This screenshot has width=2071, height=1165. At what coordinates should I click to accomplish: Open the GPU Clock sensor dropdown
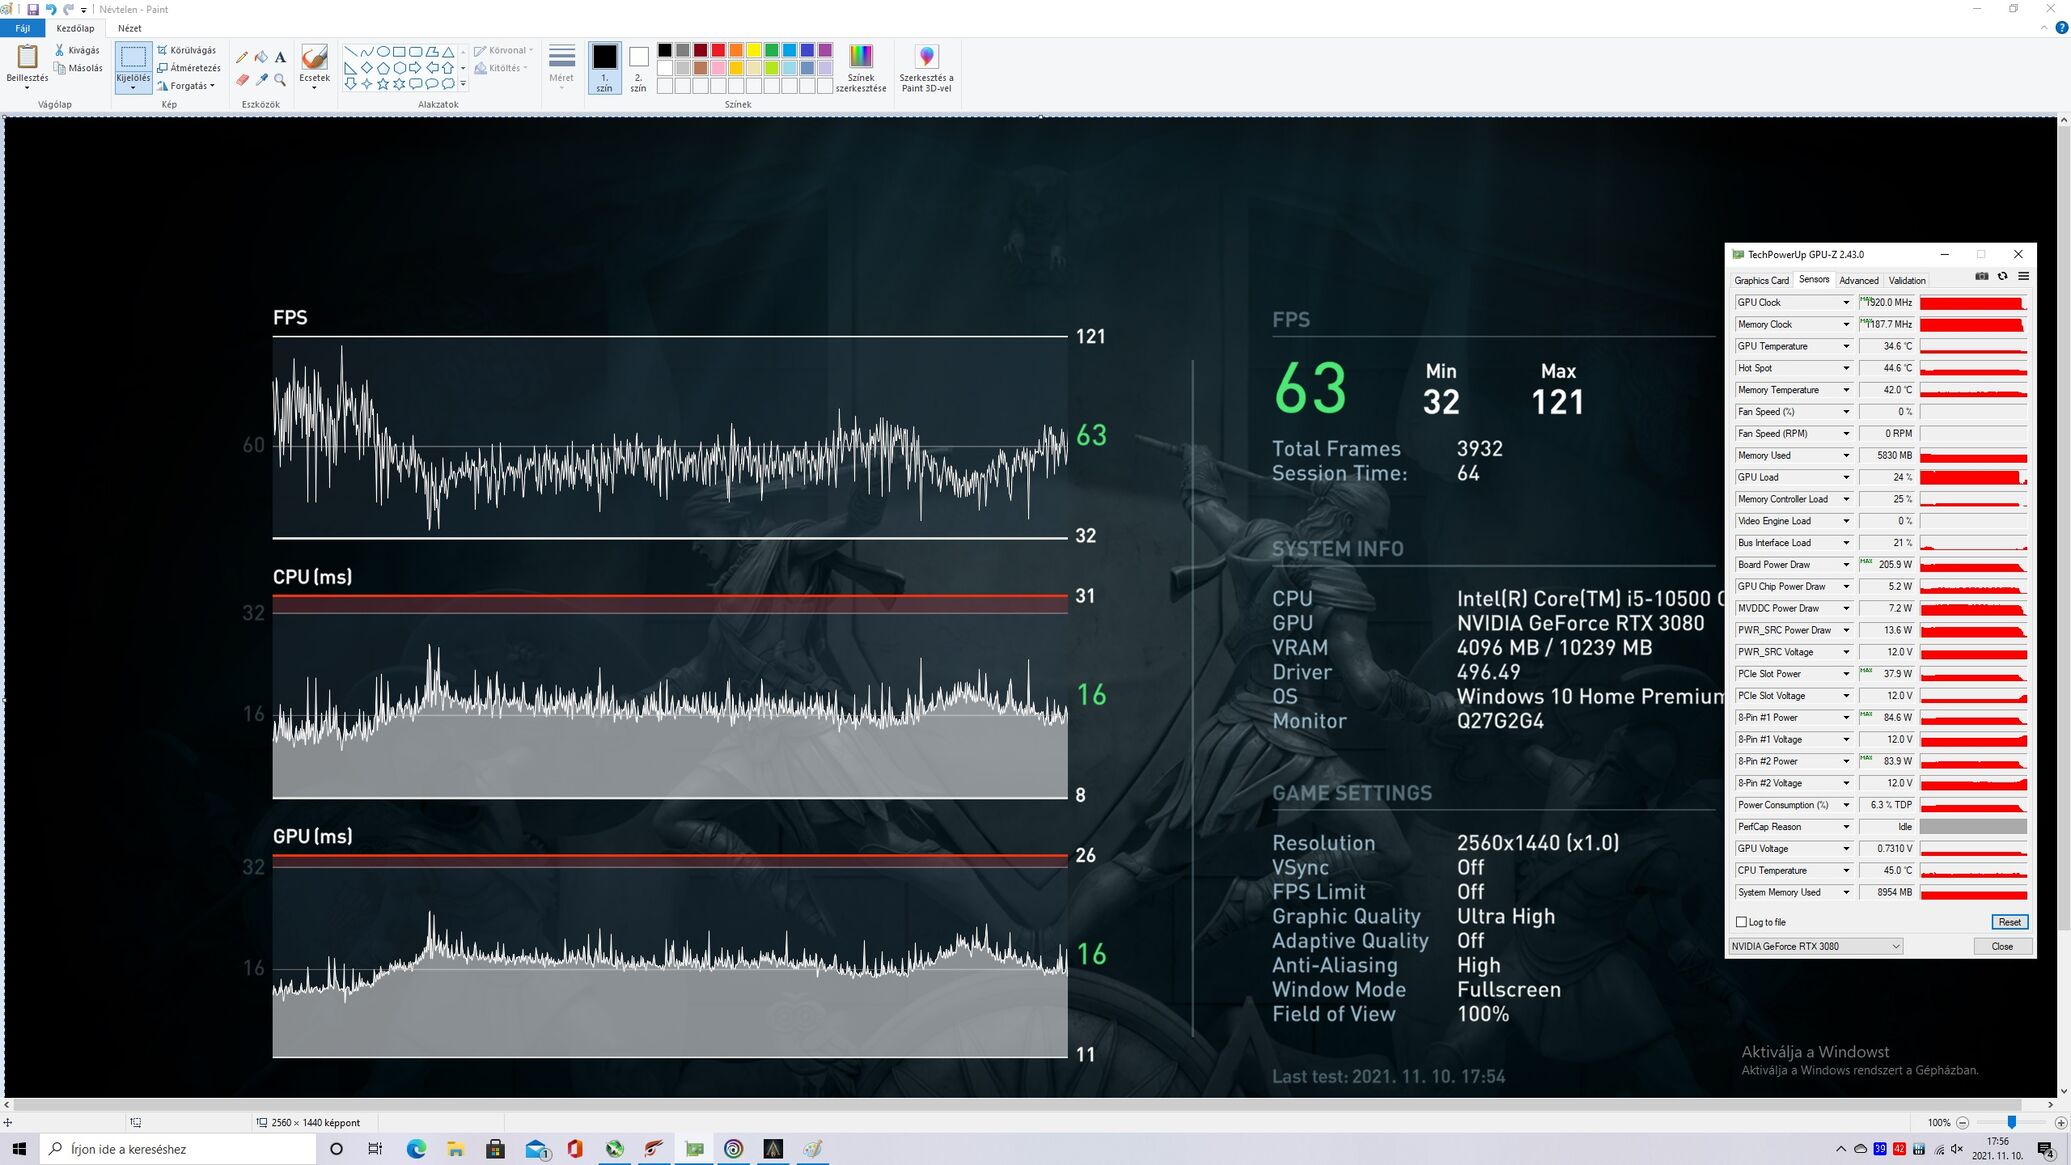[1846, 303]
